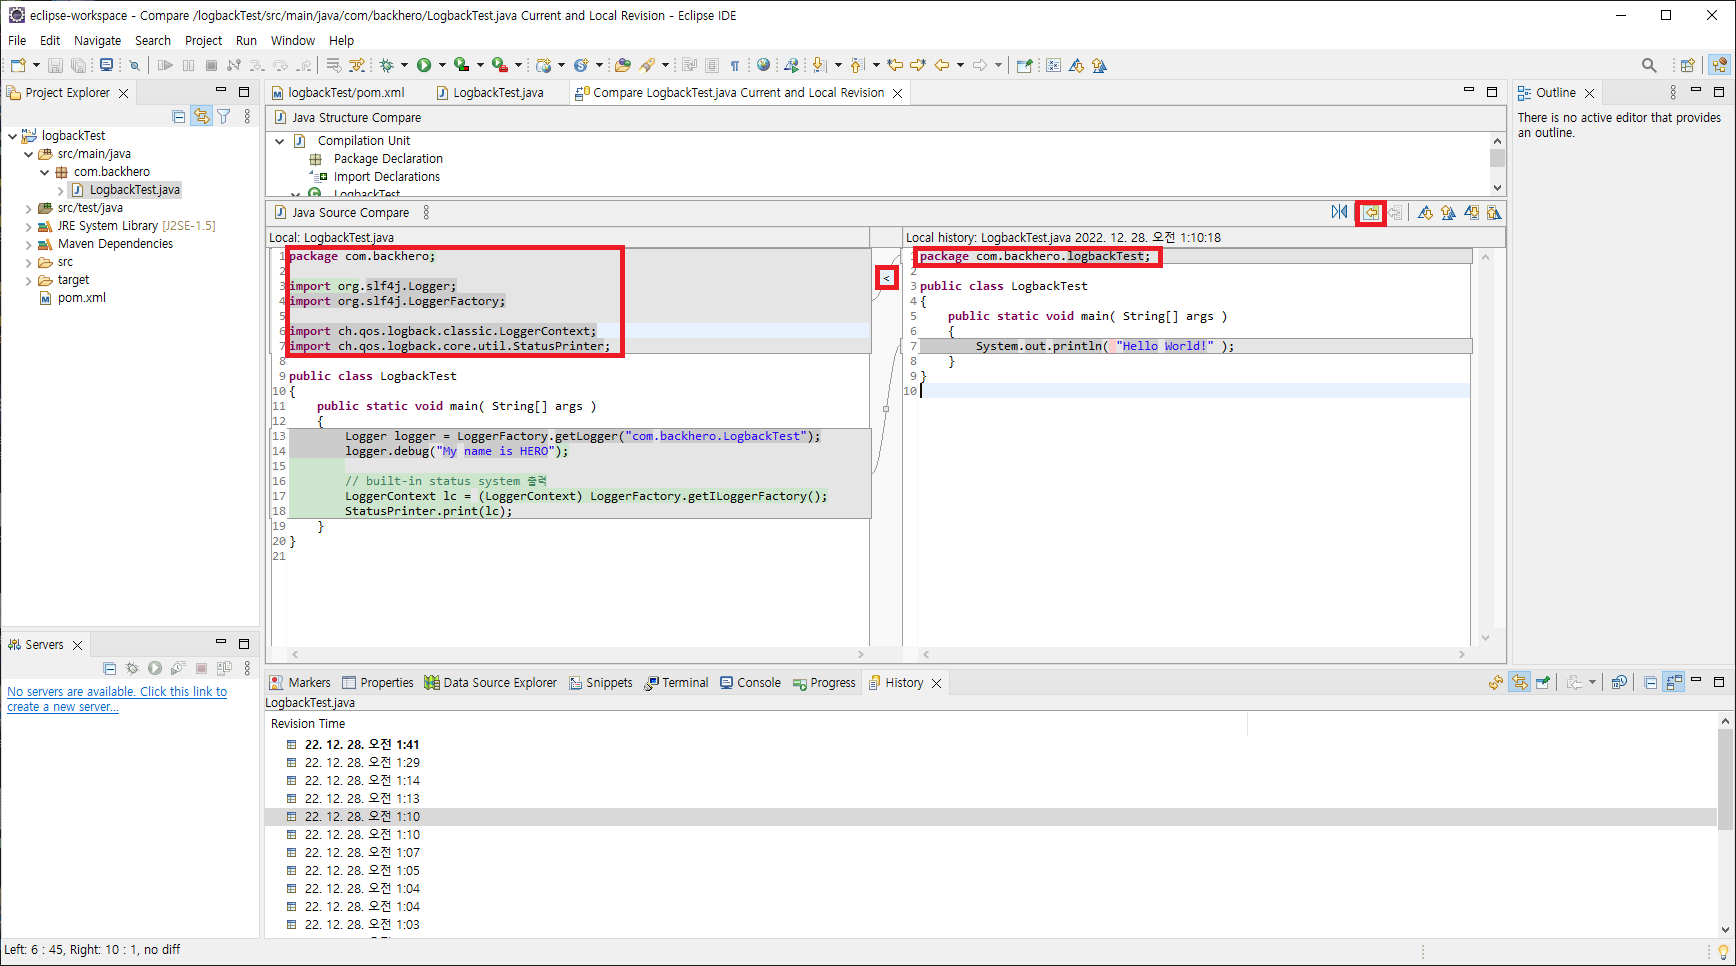Expand the src/test/java folder
1736x966 pixels.
point(28,208)
